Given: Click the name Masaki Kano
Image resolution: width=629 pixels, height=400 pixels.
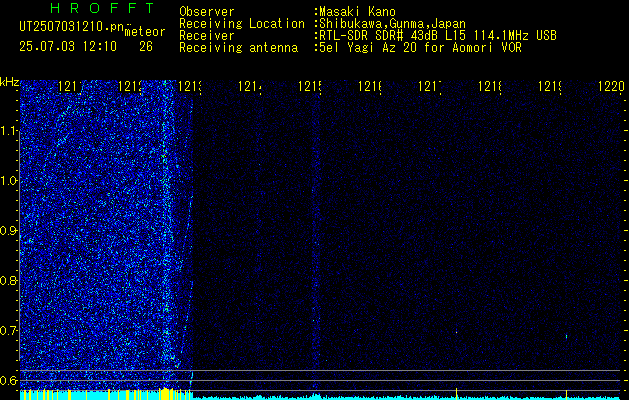Looking at the screenshot, I should point(357,12).
